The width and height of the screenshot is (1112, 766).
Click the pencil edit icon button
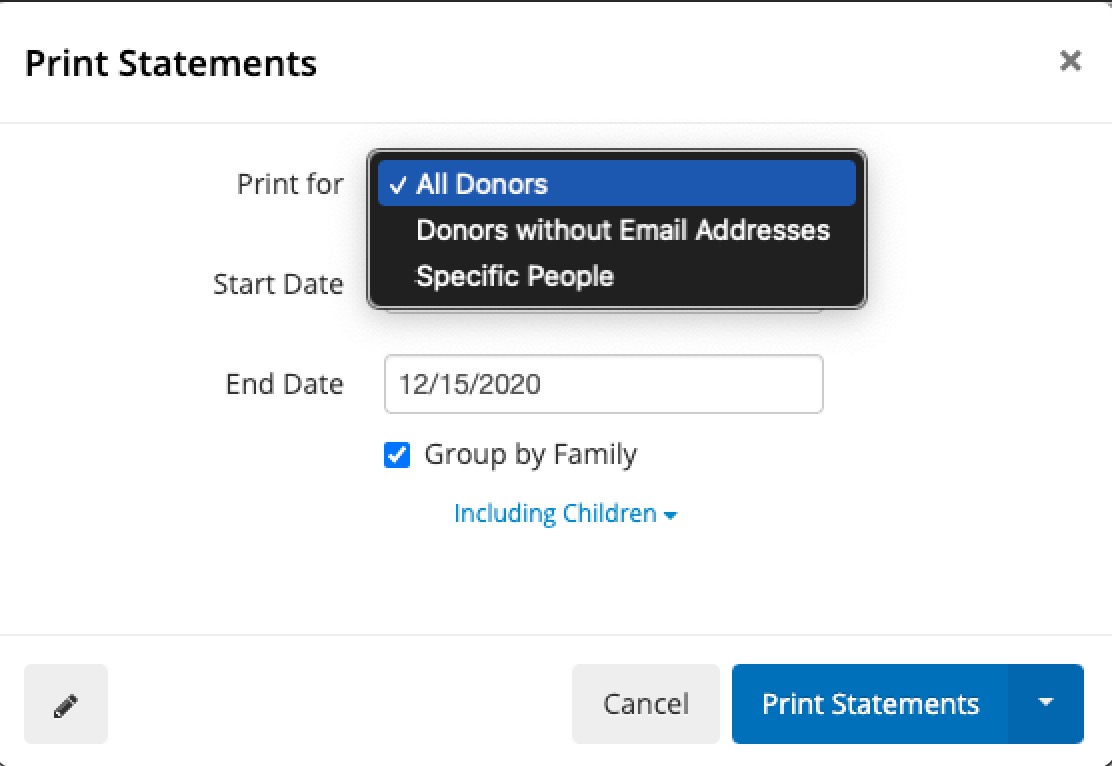pyautogui.click(x=66, y=704)
